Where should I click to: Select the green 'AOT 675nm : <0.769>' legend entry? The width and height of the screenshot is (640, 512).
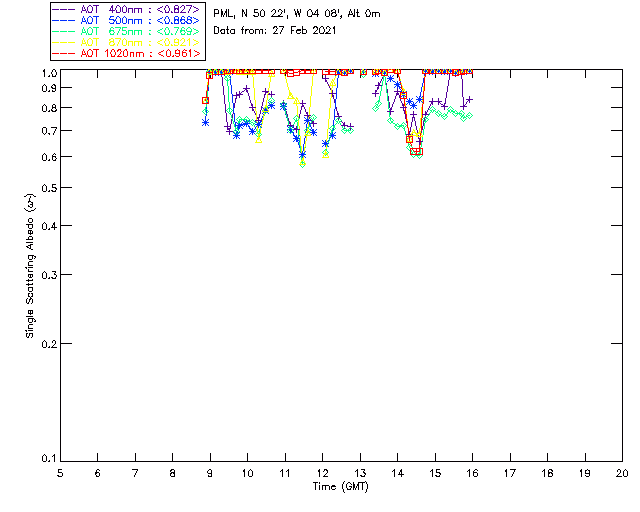coord(127,31)
